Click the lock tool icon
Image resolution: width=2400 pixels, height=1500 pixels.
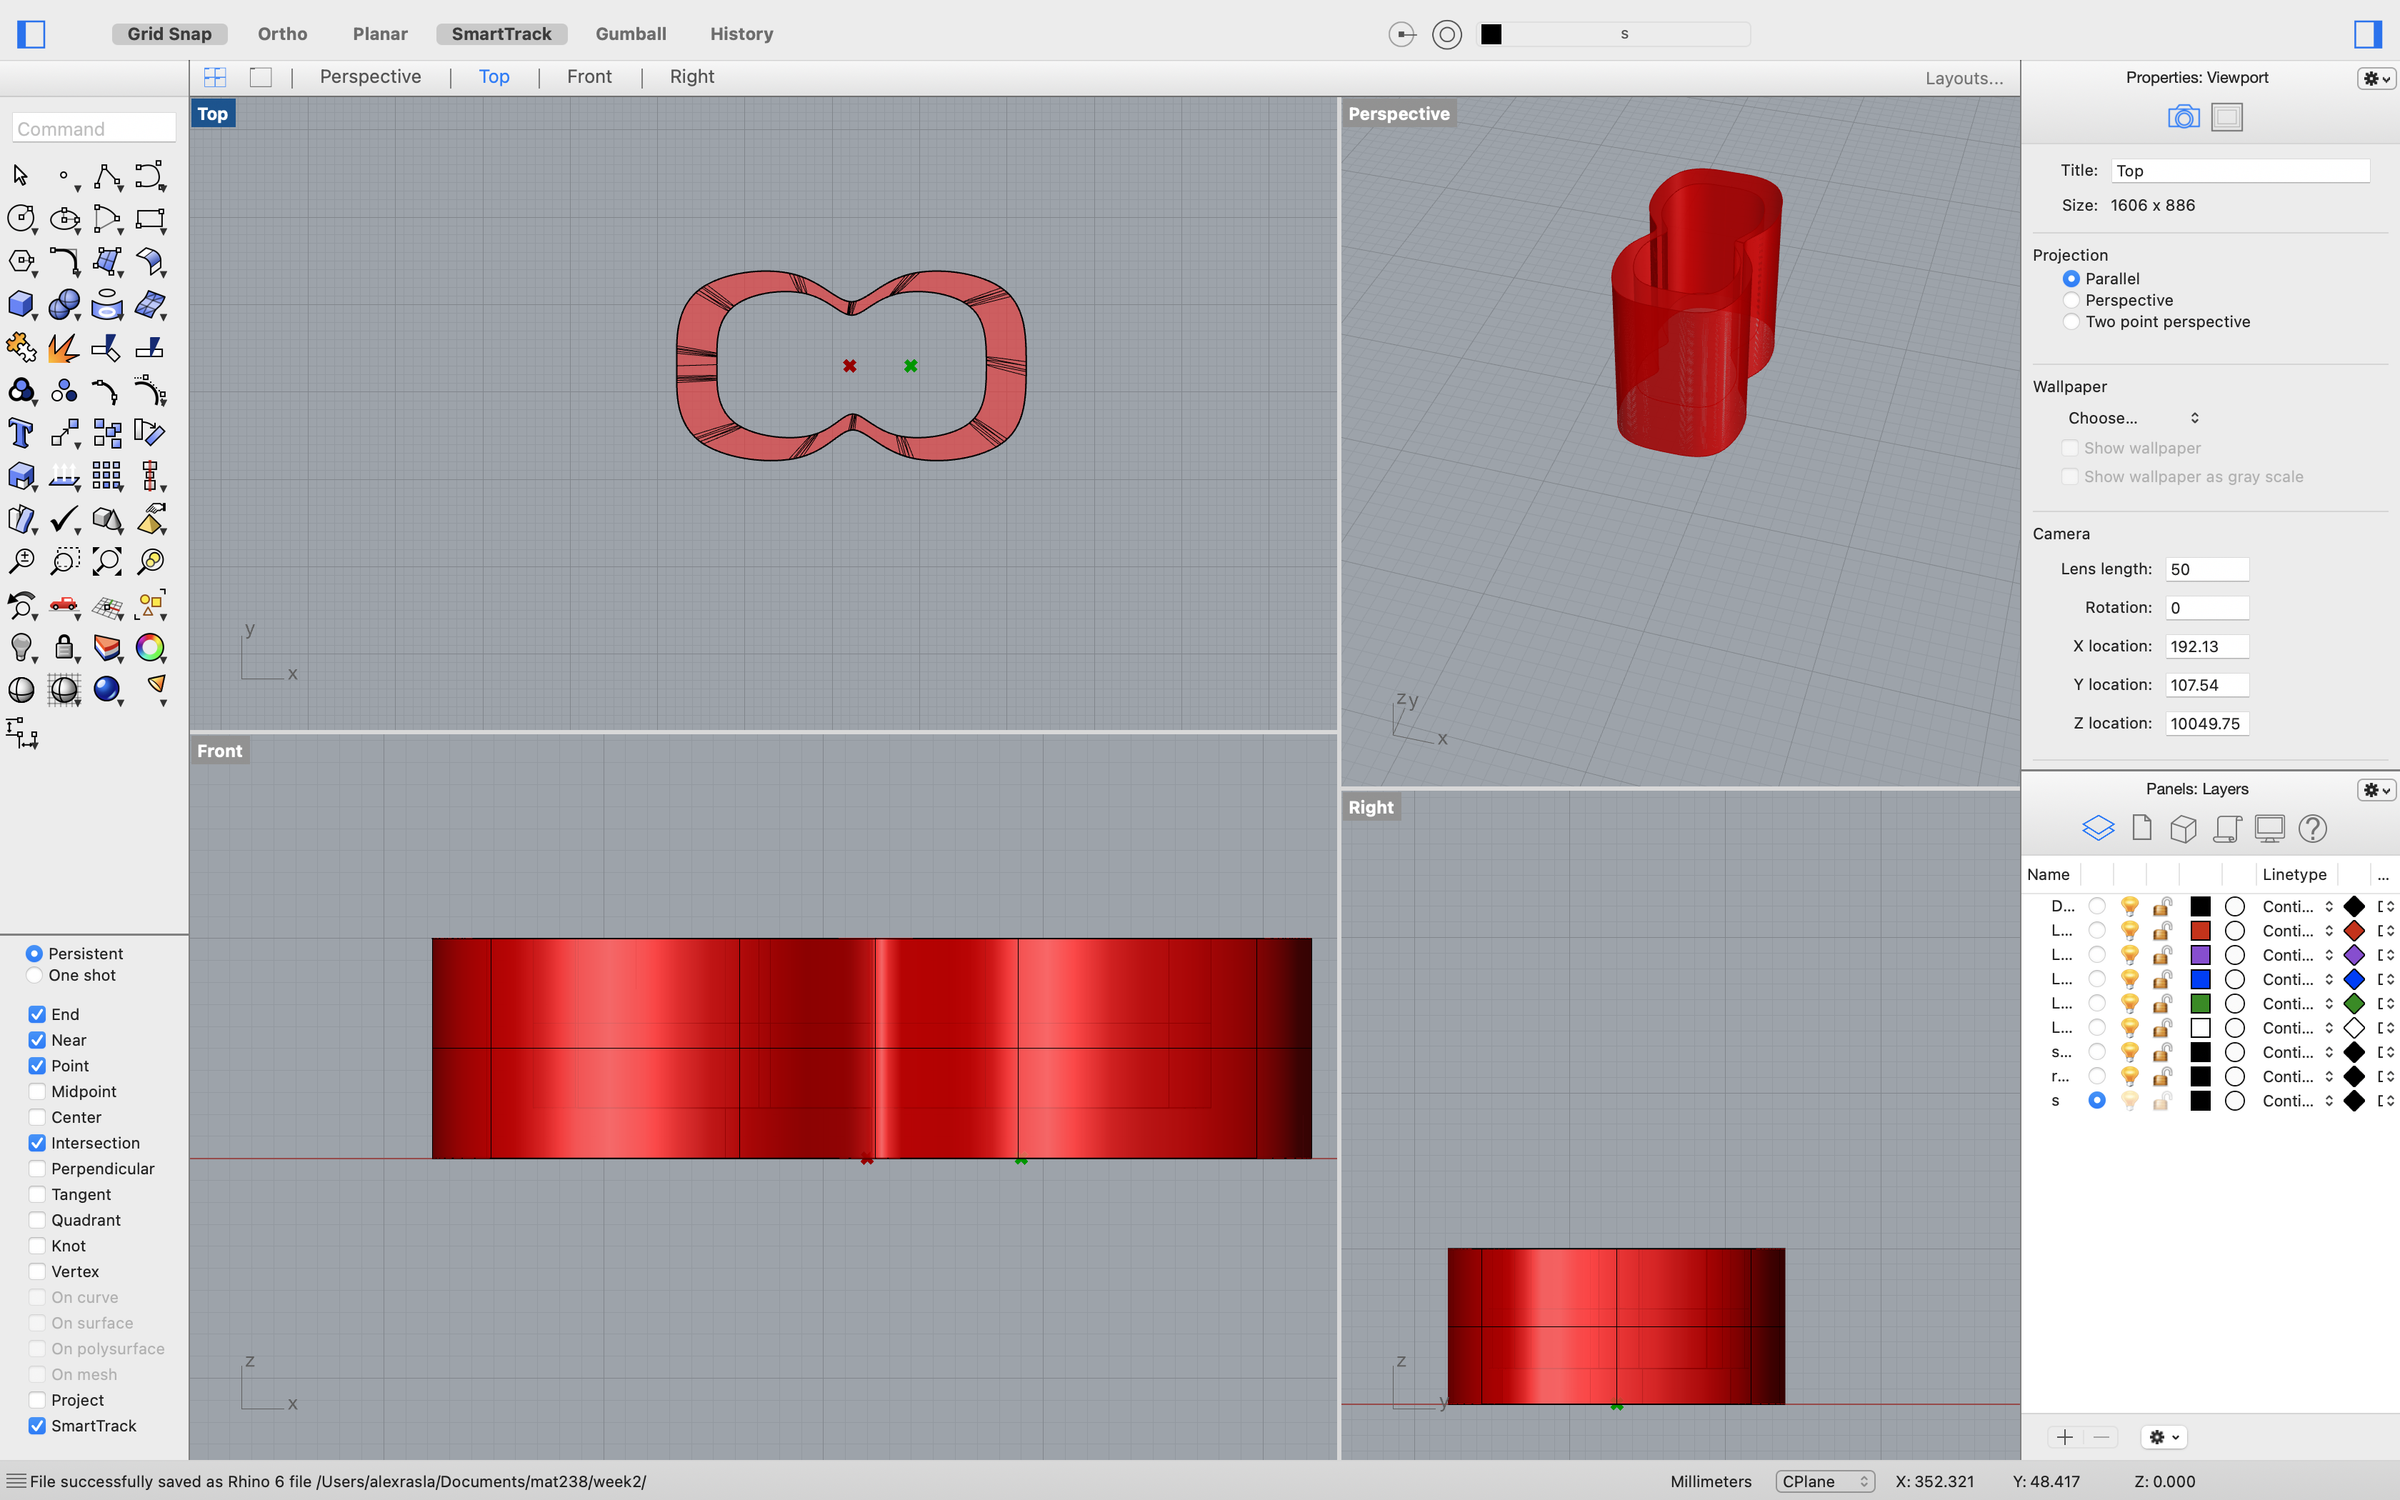point(65,648)
